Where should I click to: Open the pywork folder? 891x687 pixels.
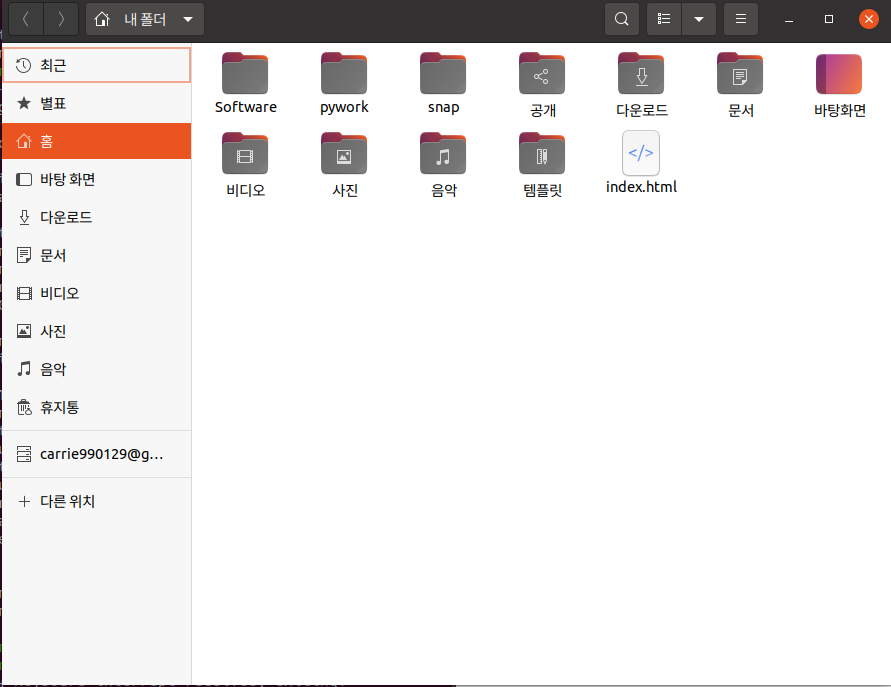[344, 74]
